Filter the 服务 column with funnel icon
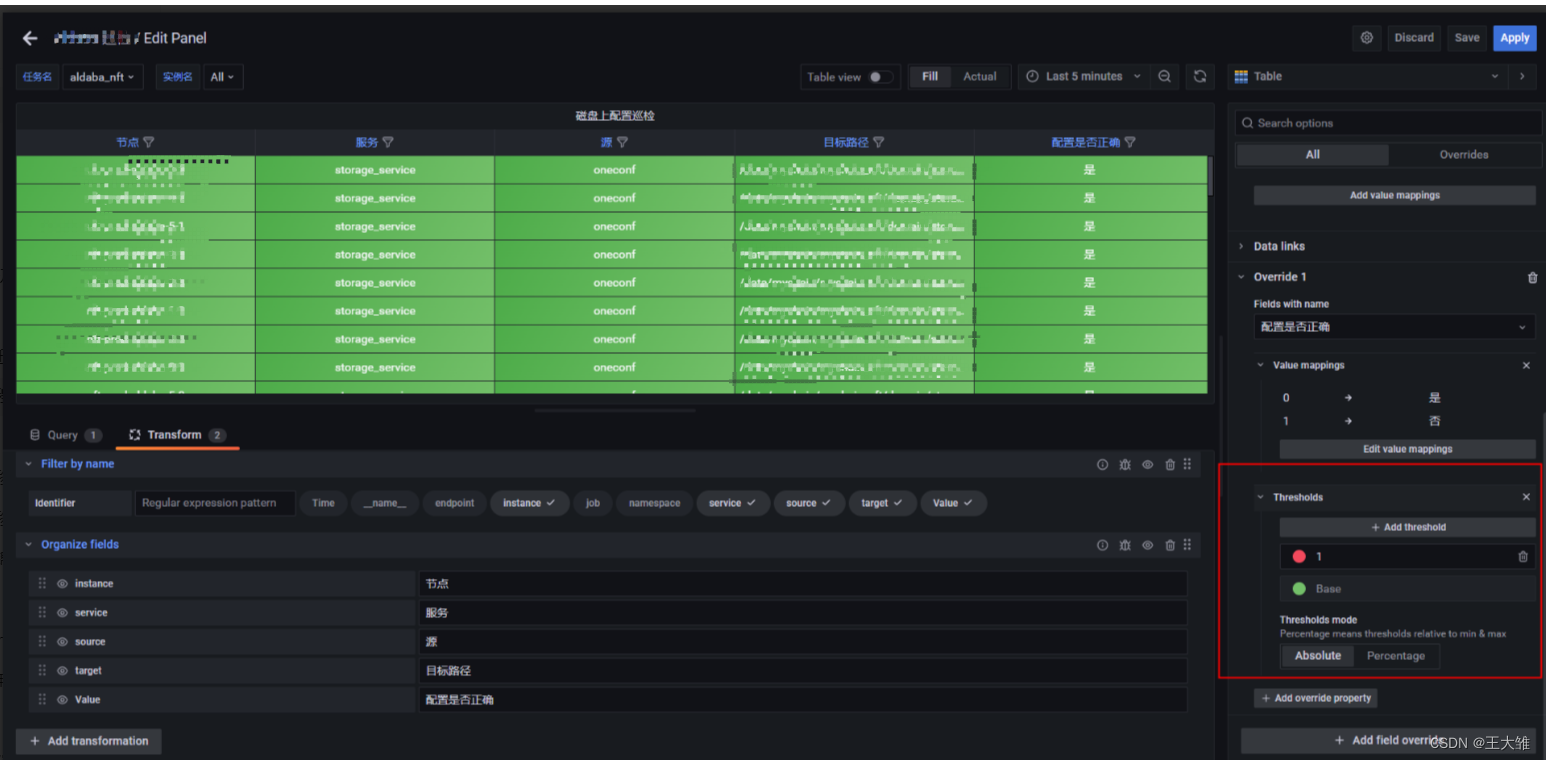This screenshot has height=760, width=1546. (388, 143)
